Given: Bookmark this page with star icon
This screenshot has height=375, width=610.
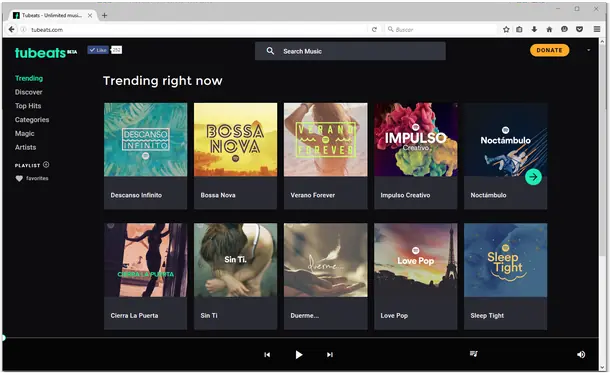Looking at the screenshot, I should coord(506,30).
